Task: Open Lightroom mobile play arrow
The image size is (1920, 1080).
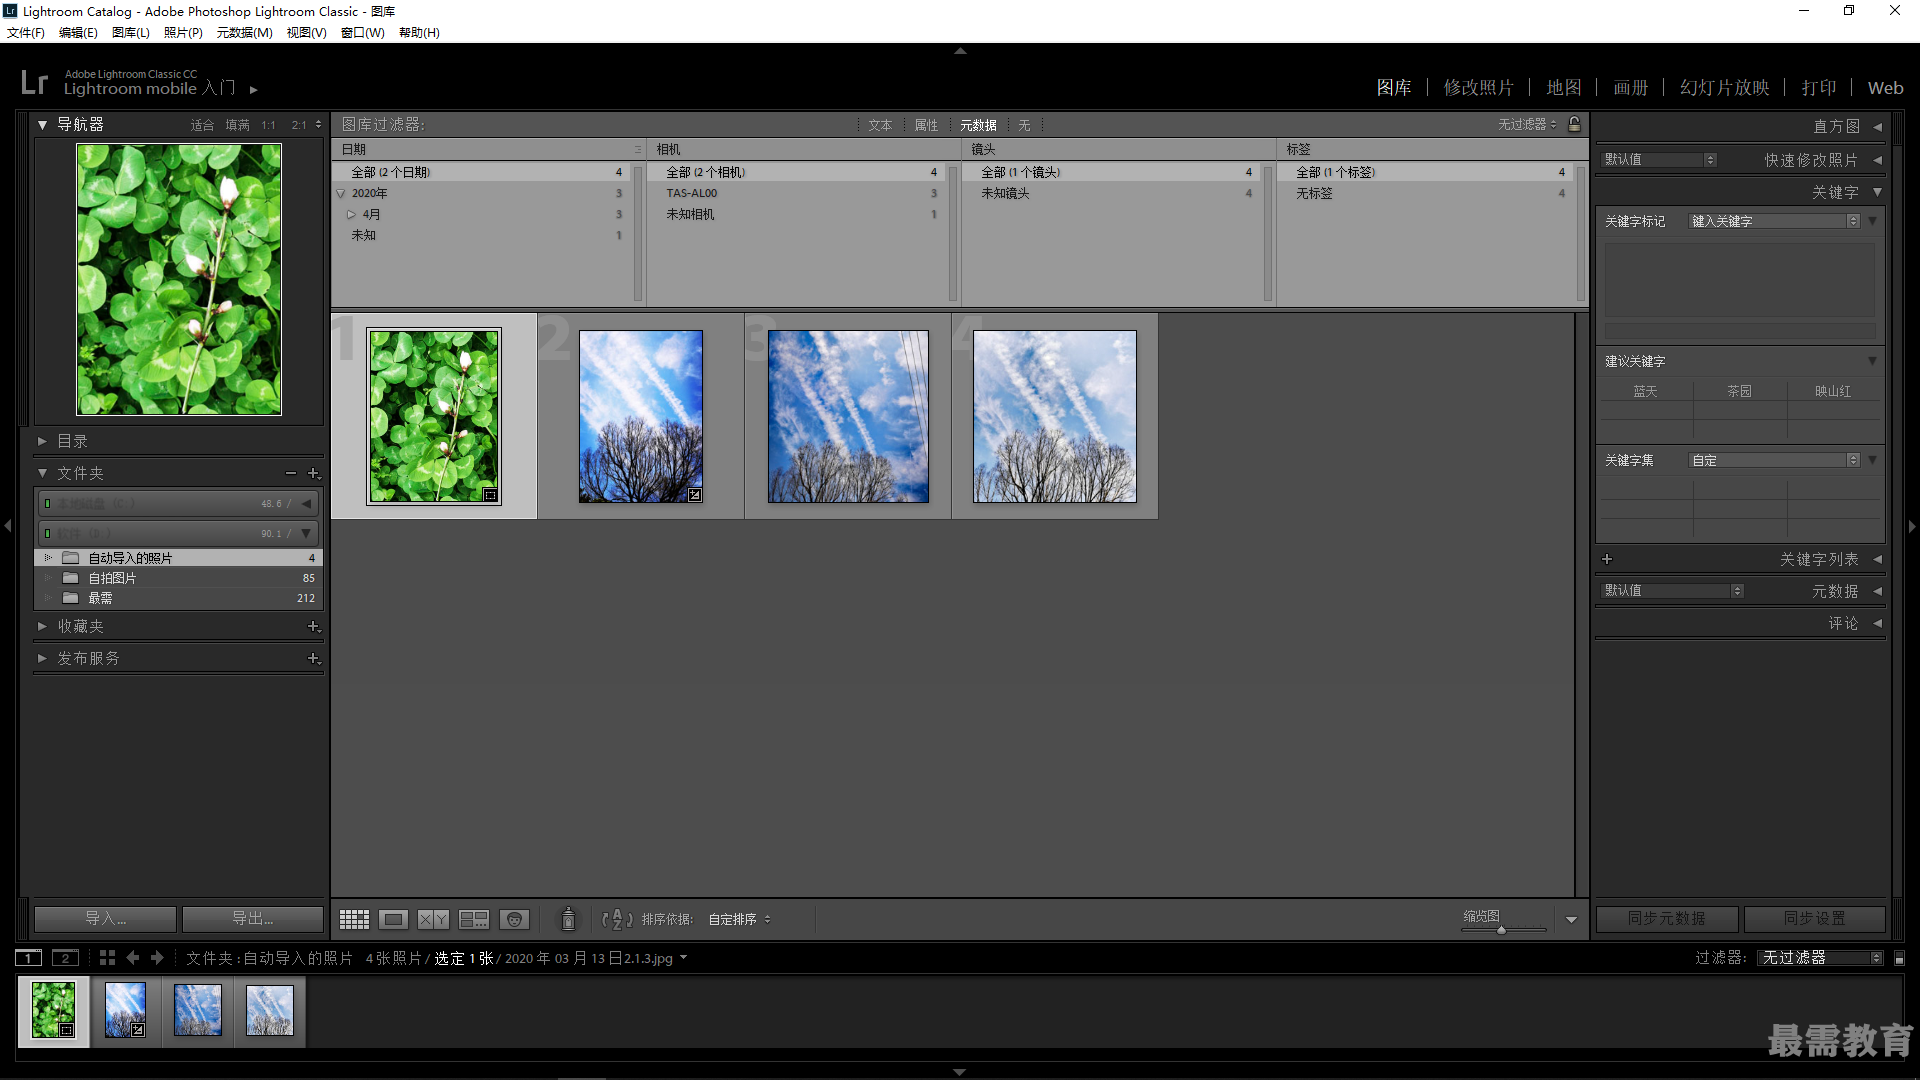Action: coord(254,90)
